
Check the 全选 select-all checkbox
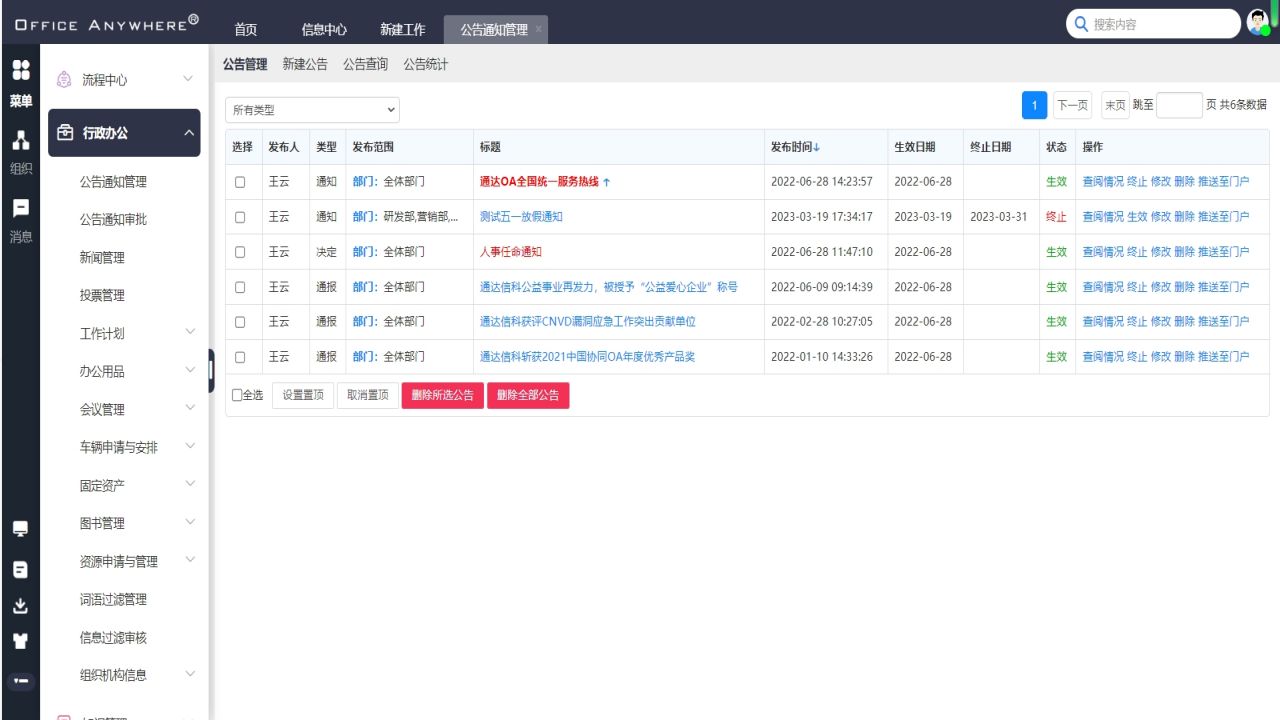click(x=235, y=395)
